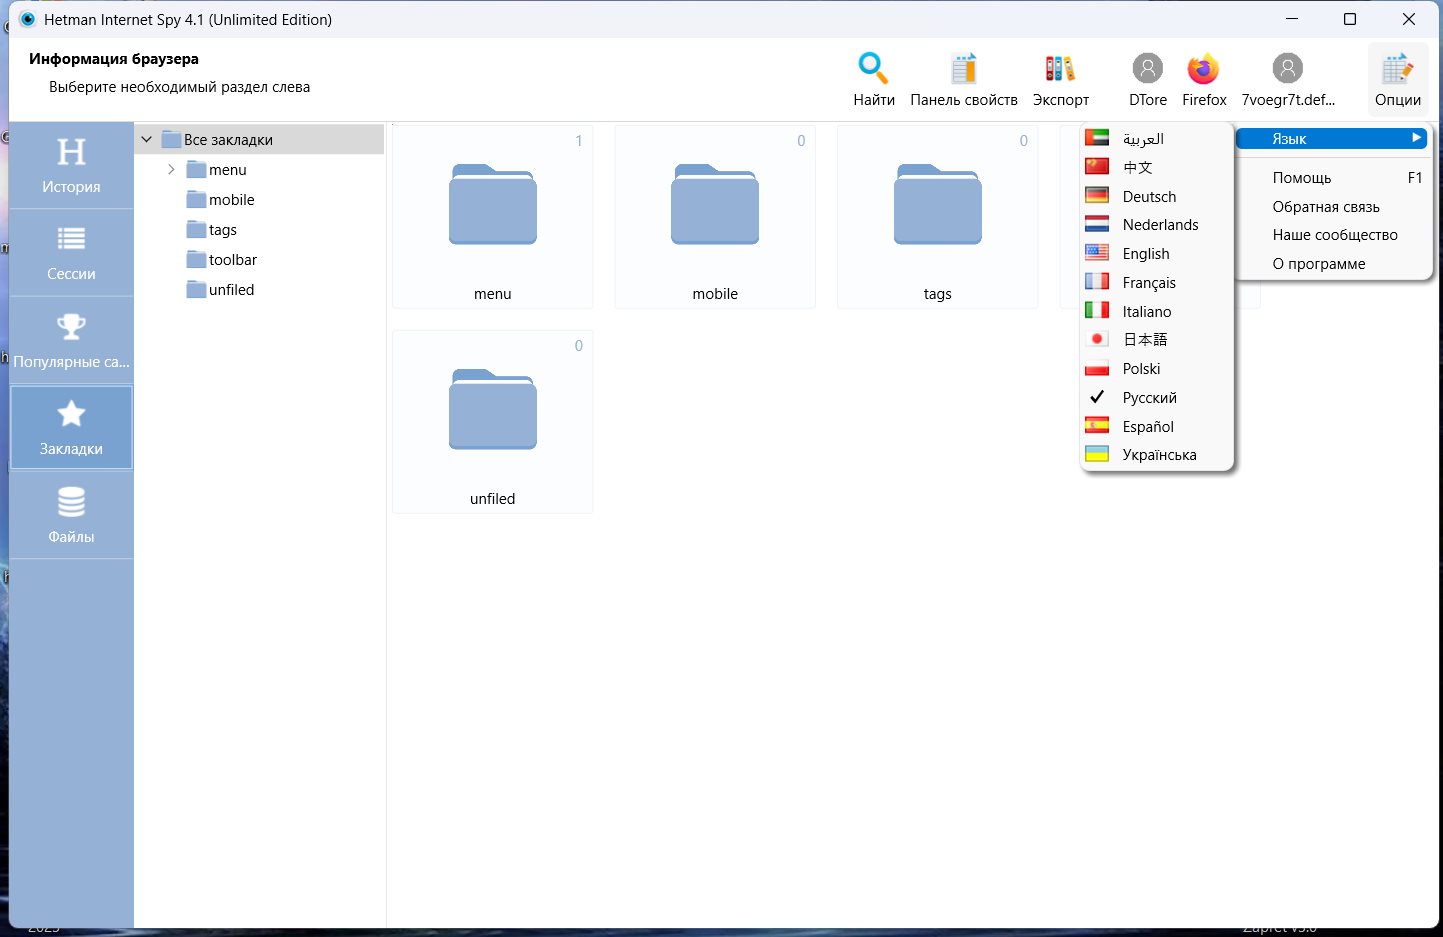Image resolution: width=1443 pixels, height=937 pixels.
Task: Click Помощь in the options menu
Action: pos(1301,178)
